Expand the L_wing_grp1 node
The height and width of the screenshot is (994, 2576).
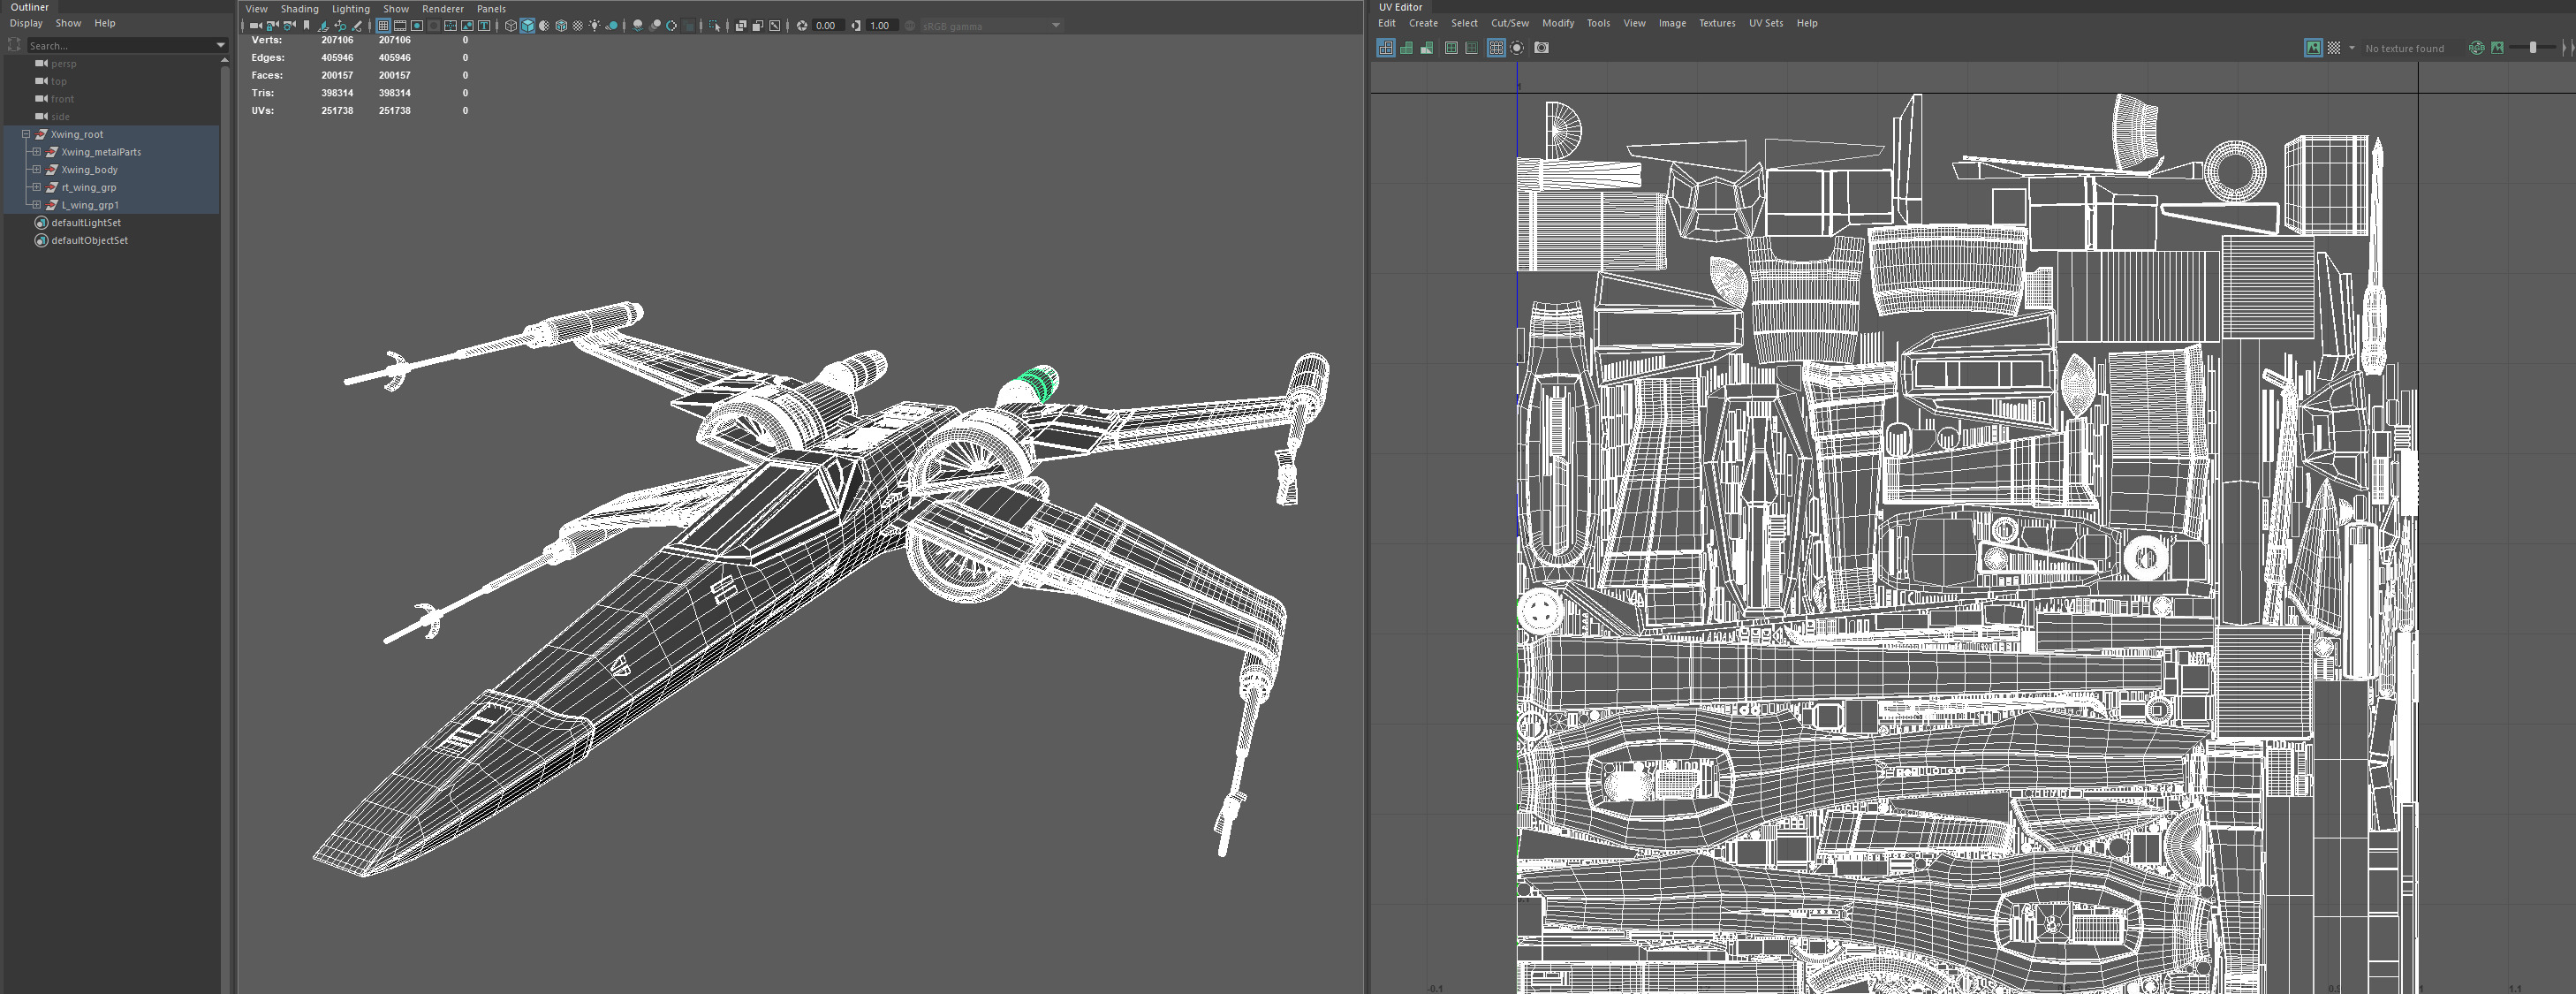pyautogui.click(x=36, y=205)
